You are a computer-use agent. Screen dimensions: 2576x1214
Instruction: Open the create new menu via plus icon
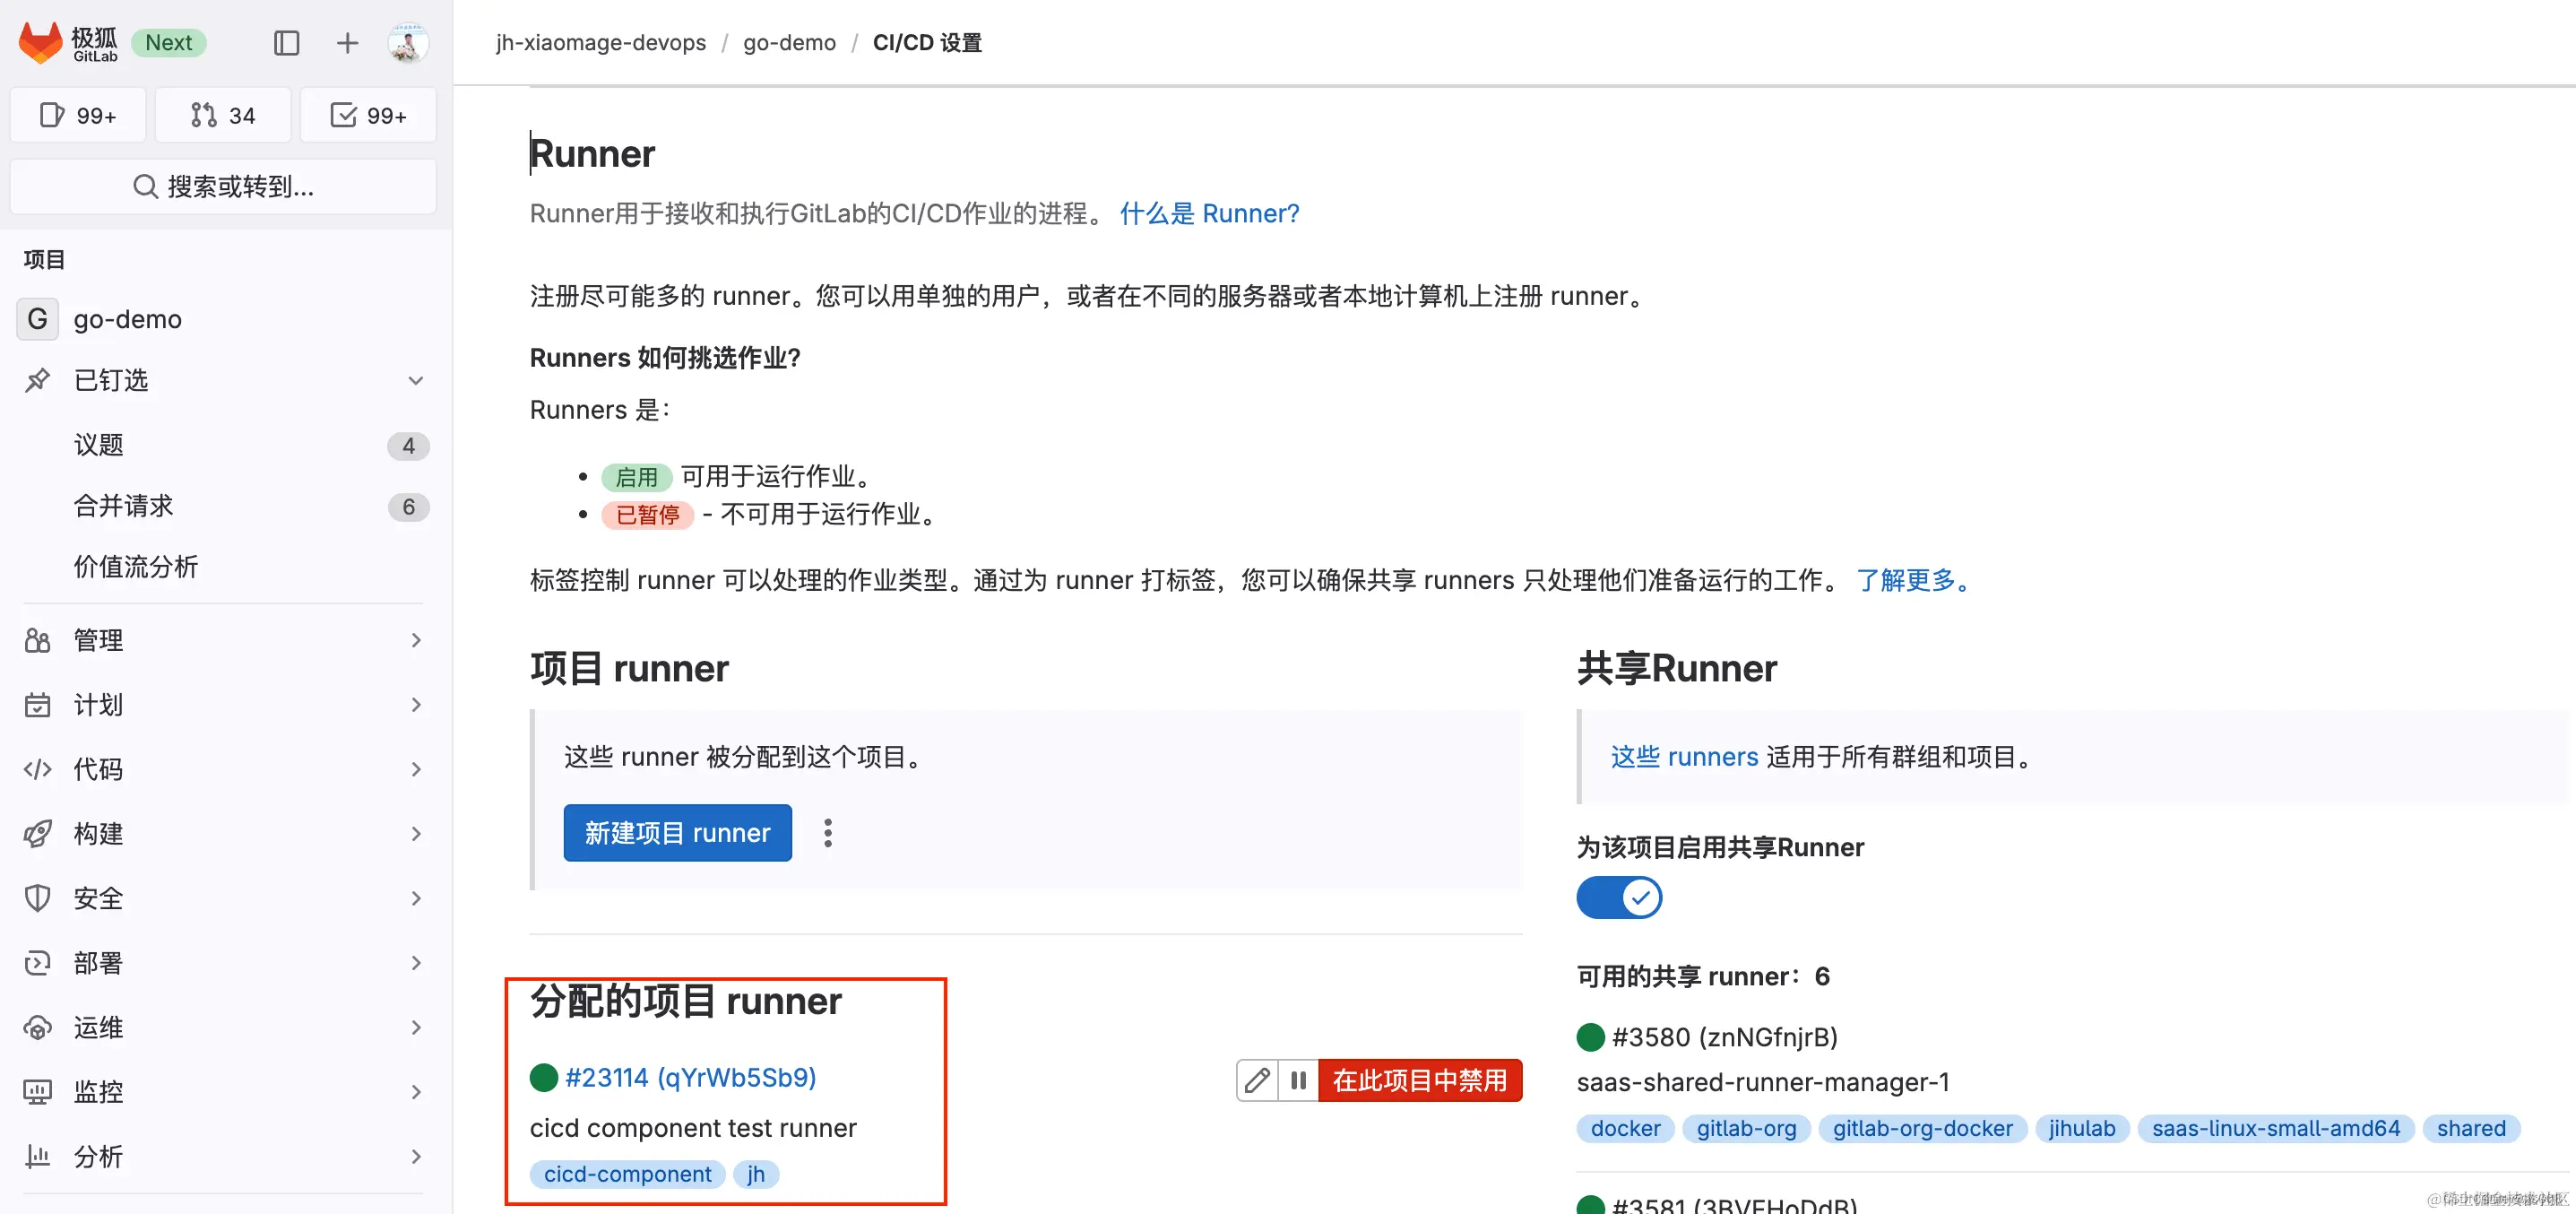tap(346, 43)
